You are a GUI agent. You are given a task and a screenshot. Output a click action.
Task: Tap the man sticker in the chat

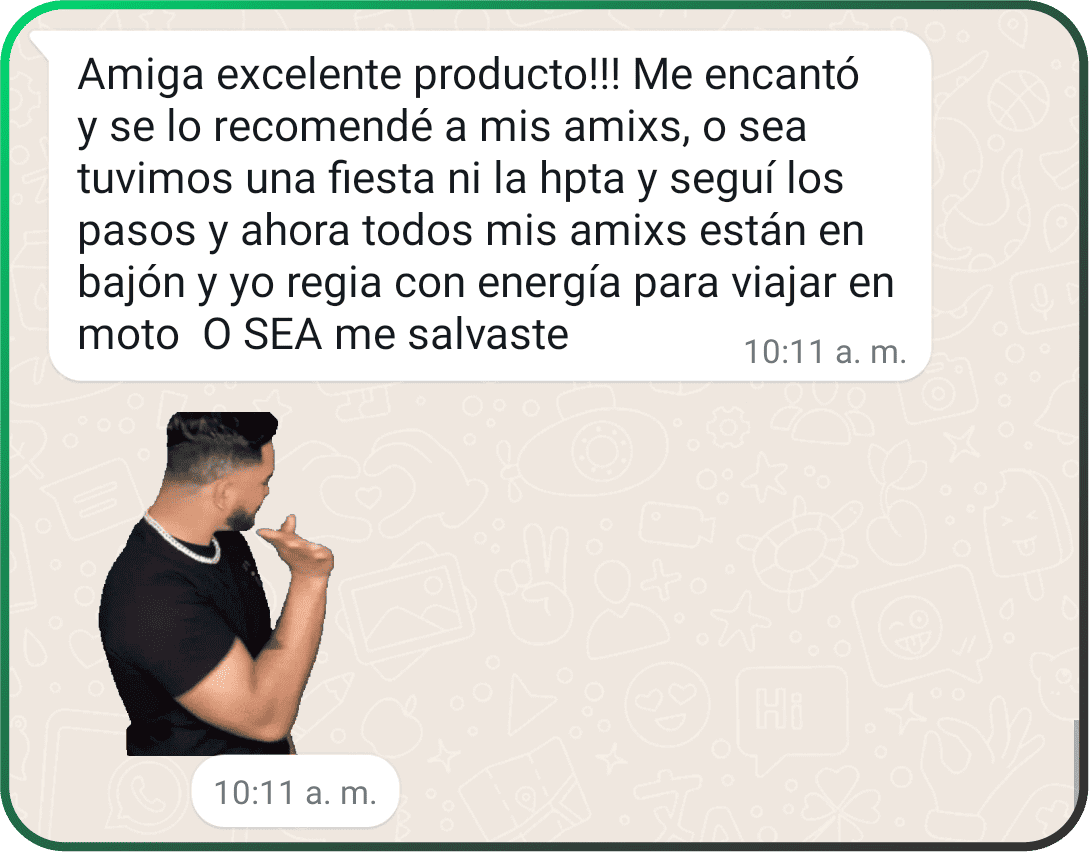(x=216, y=583)
